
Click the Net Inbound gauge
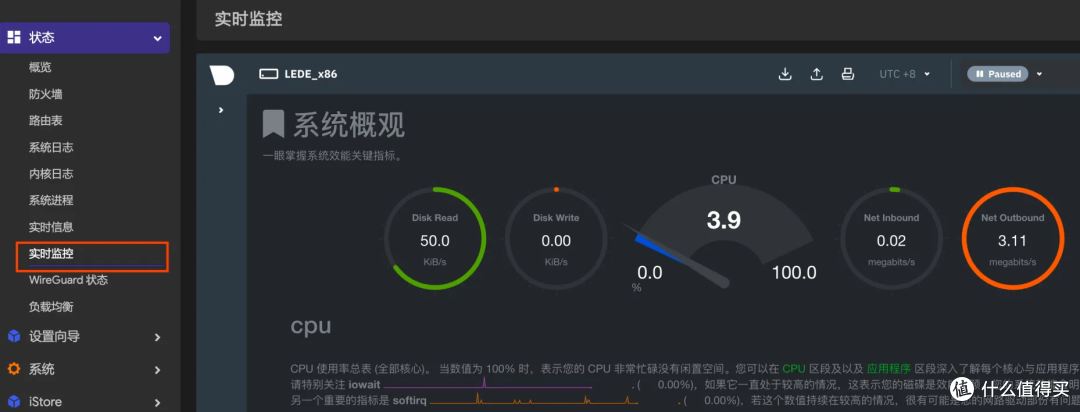click(891, 238)
